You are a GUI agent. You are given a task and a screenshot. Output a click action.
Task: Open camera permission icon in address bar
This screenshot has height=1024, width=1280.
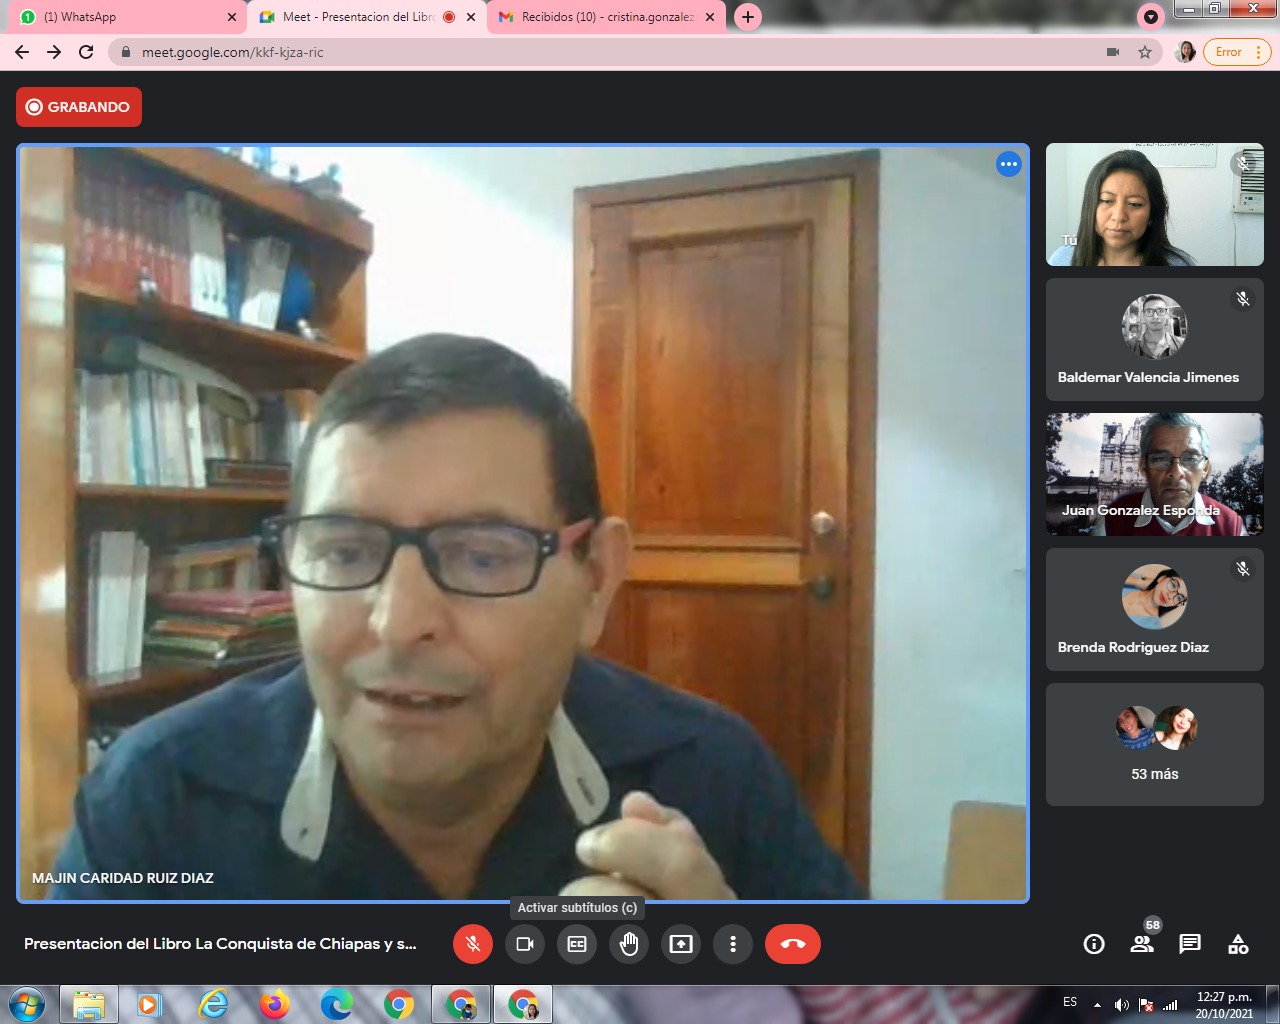pos(1113,52)
